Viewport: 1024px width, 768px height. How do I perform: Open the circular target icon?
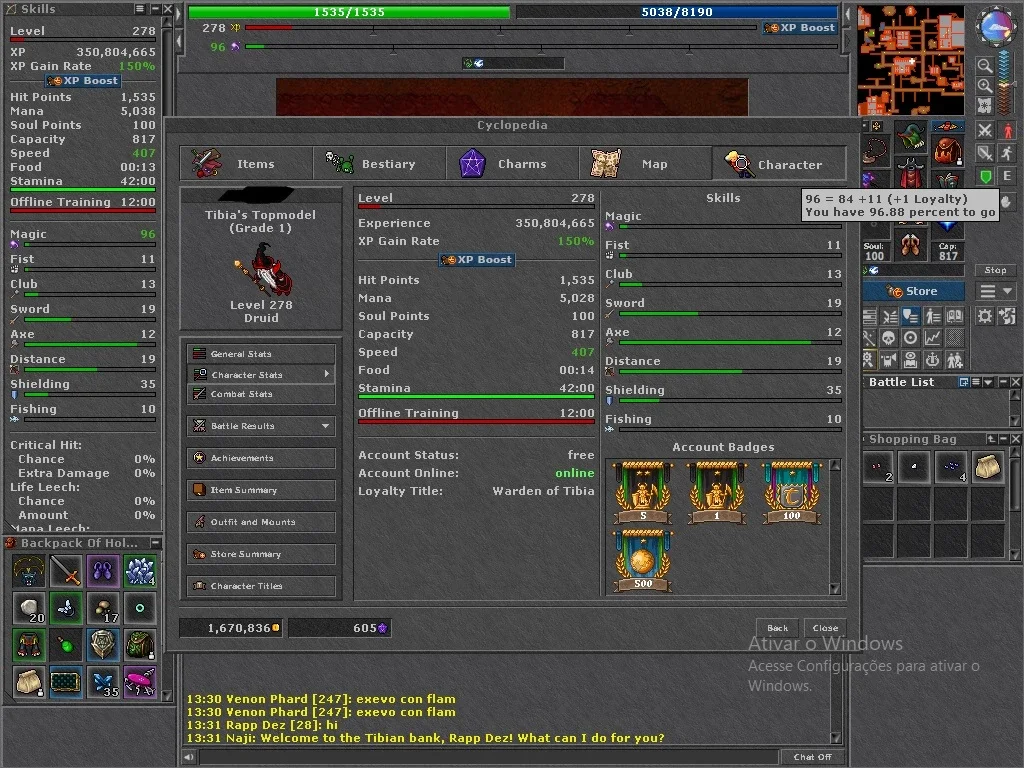click(910, 338)
